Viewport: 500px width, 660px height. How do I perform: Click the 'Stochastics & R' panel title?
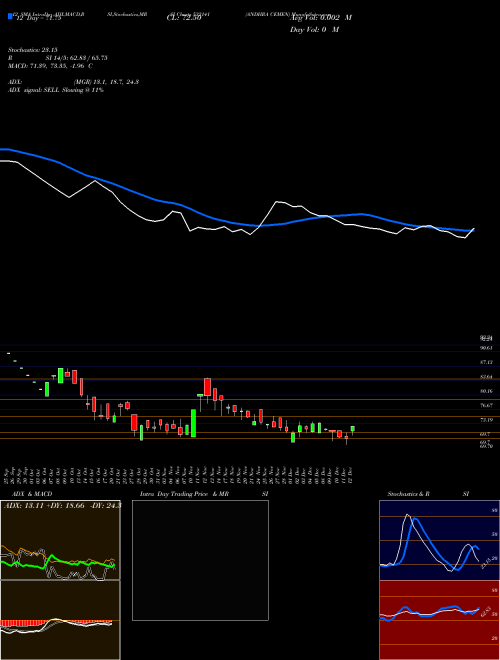[x=409, y=494]
